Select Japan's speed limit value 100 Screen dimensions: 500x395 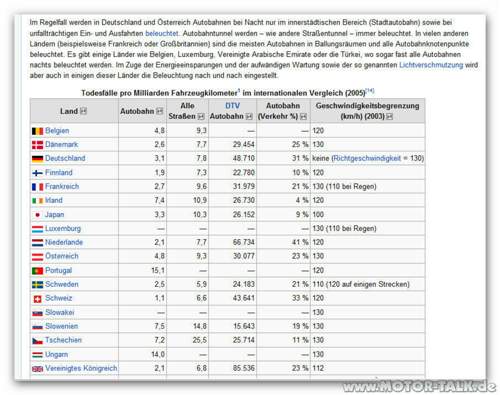pyautogui.click(x=318, y=214)
